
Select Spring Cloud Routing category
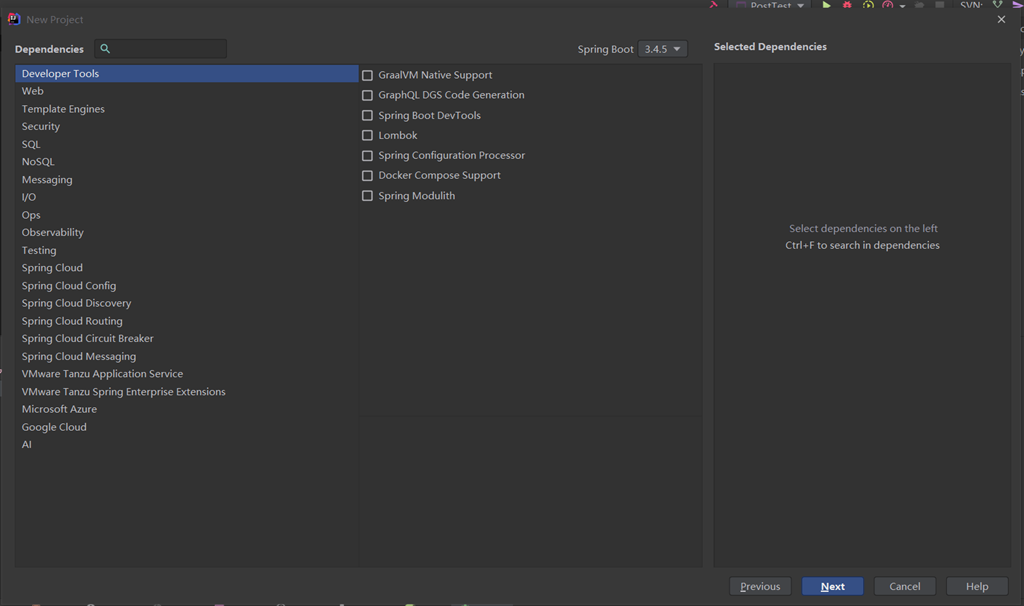pyautogui.click(x=187, y=321)
